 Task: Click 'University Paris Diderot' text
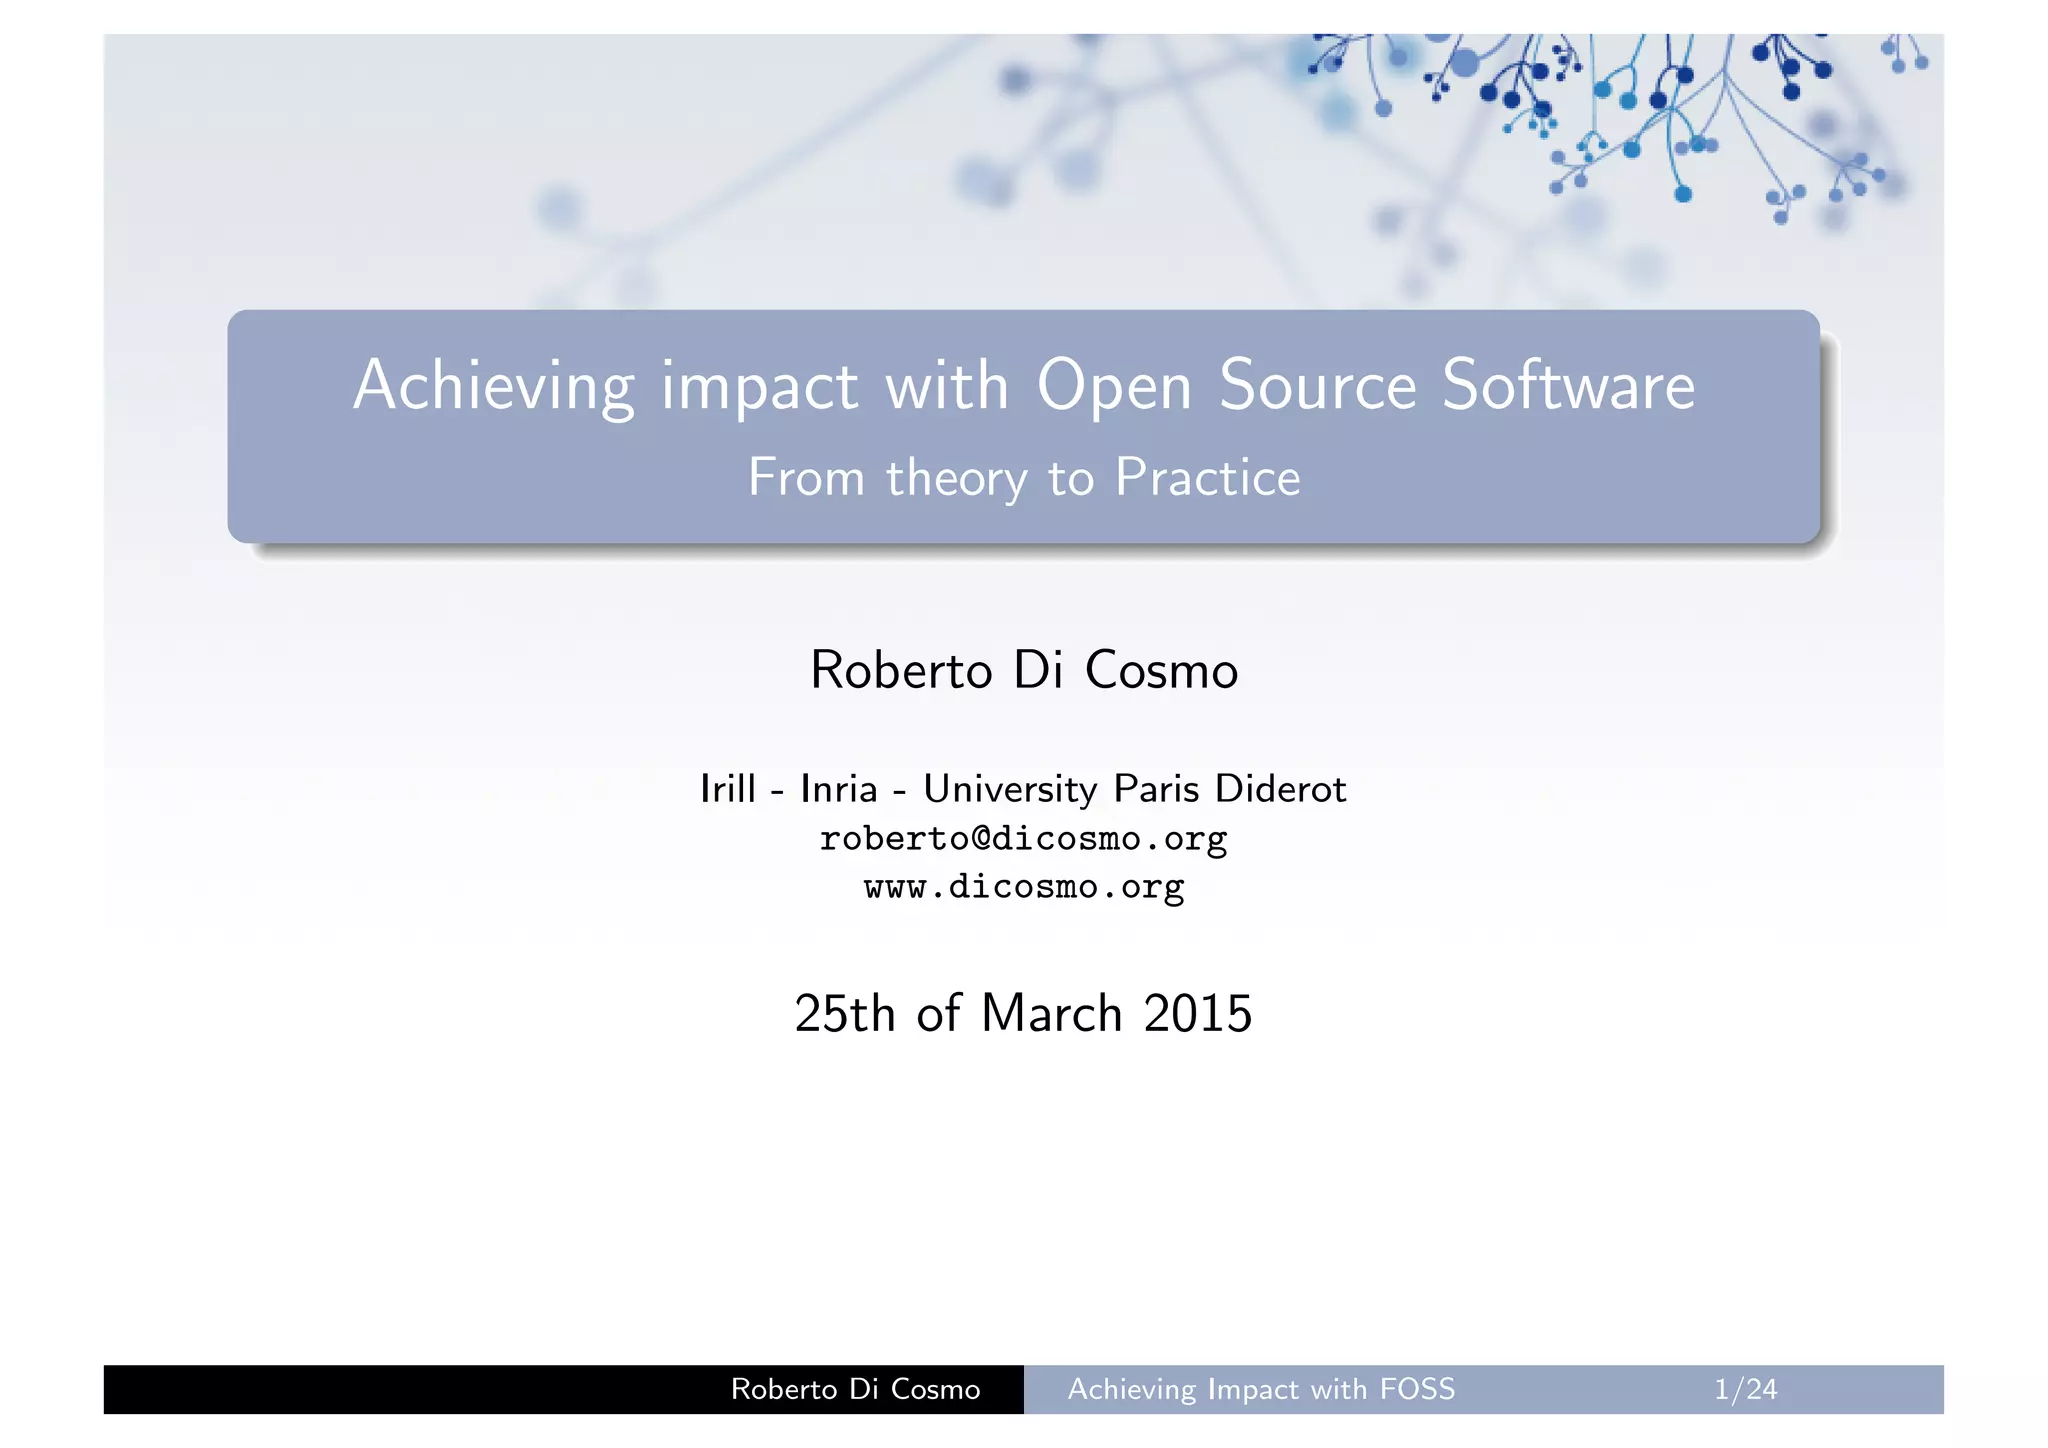[1134, 789]
